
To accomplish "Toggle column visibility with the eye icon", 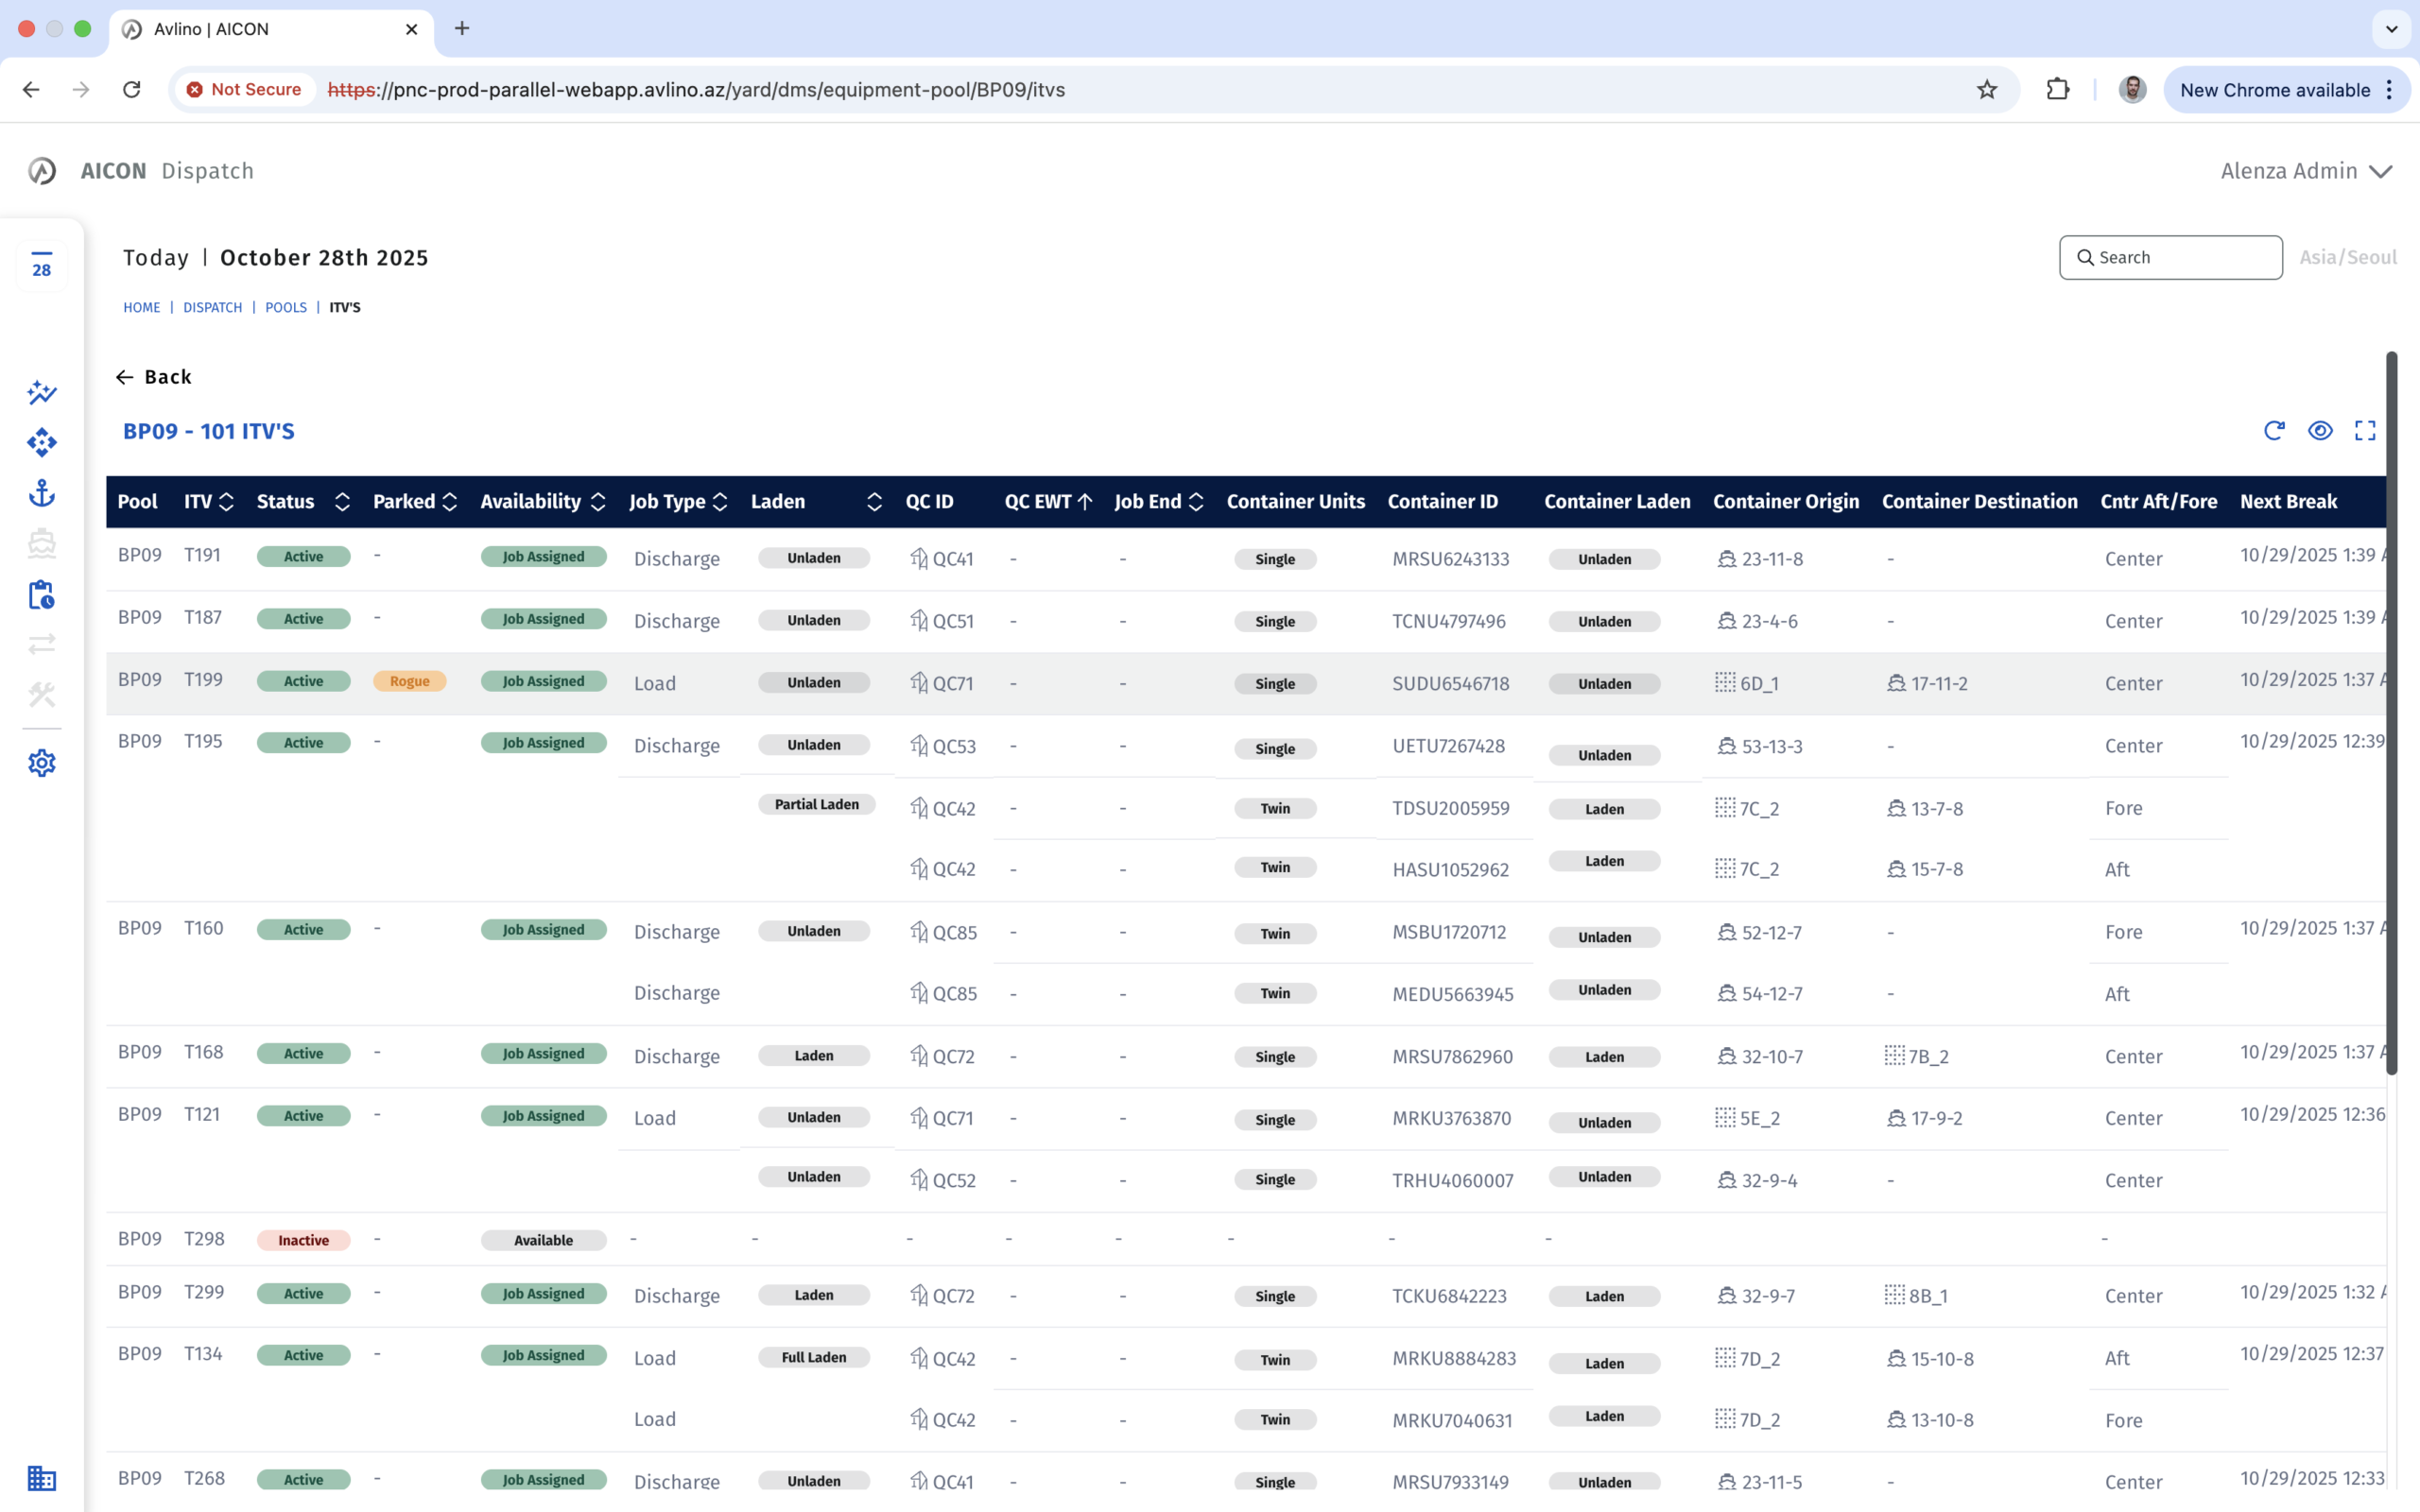I will click(2320, 431).
